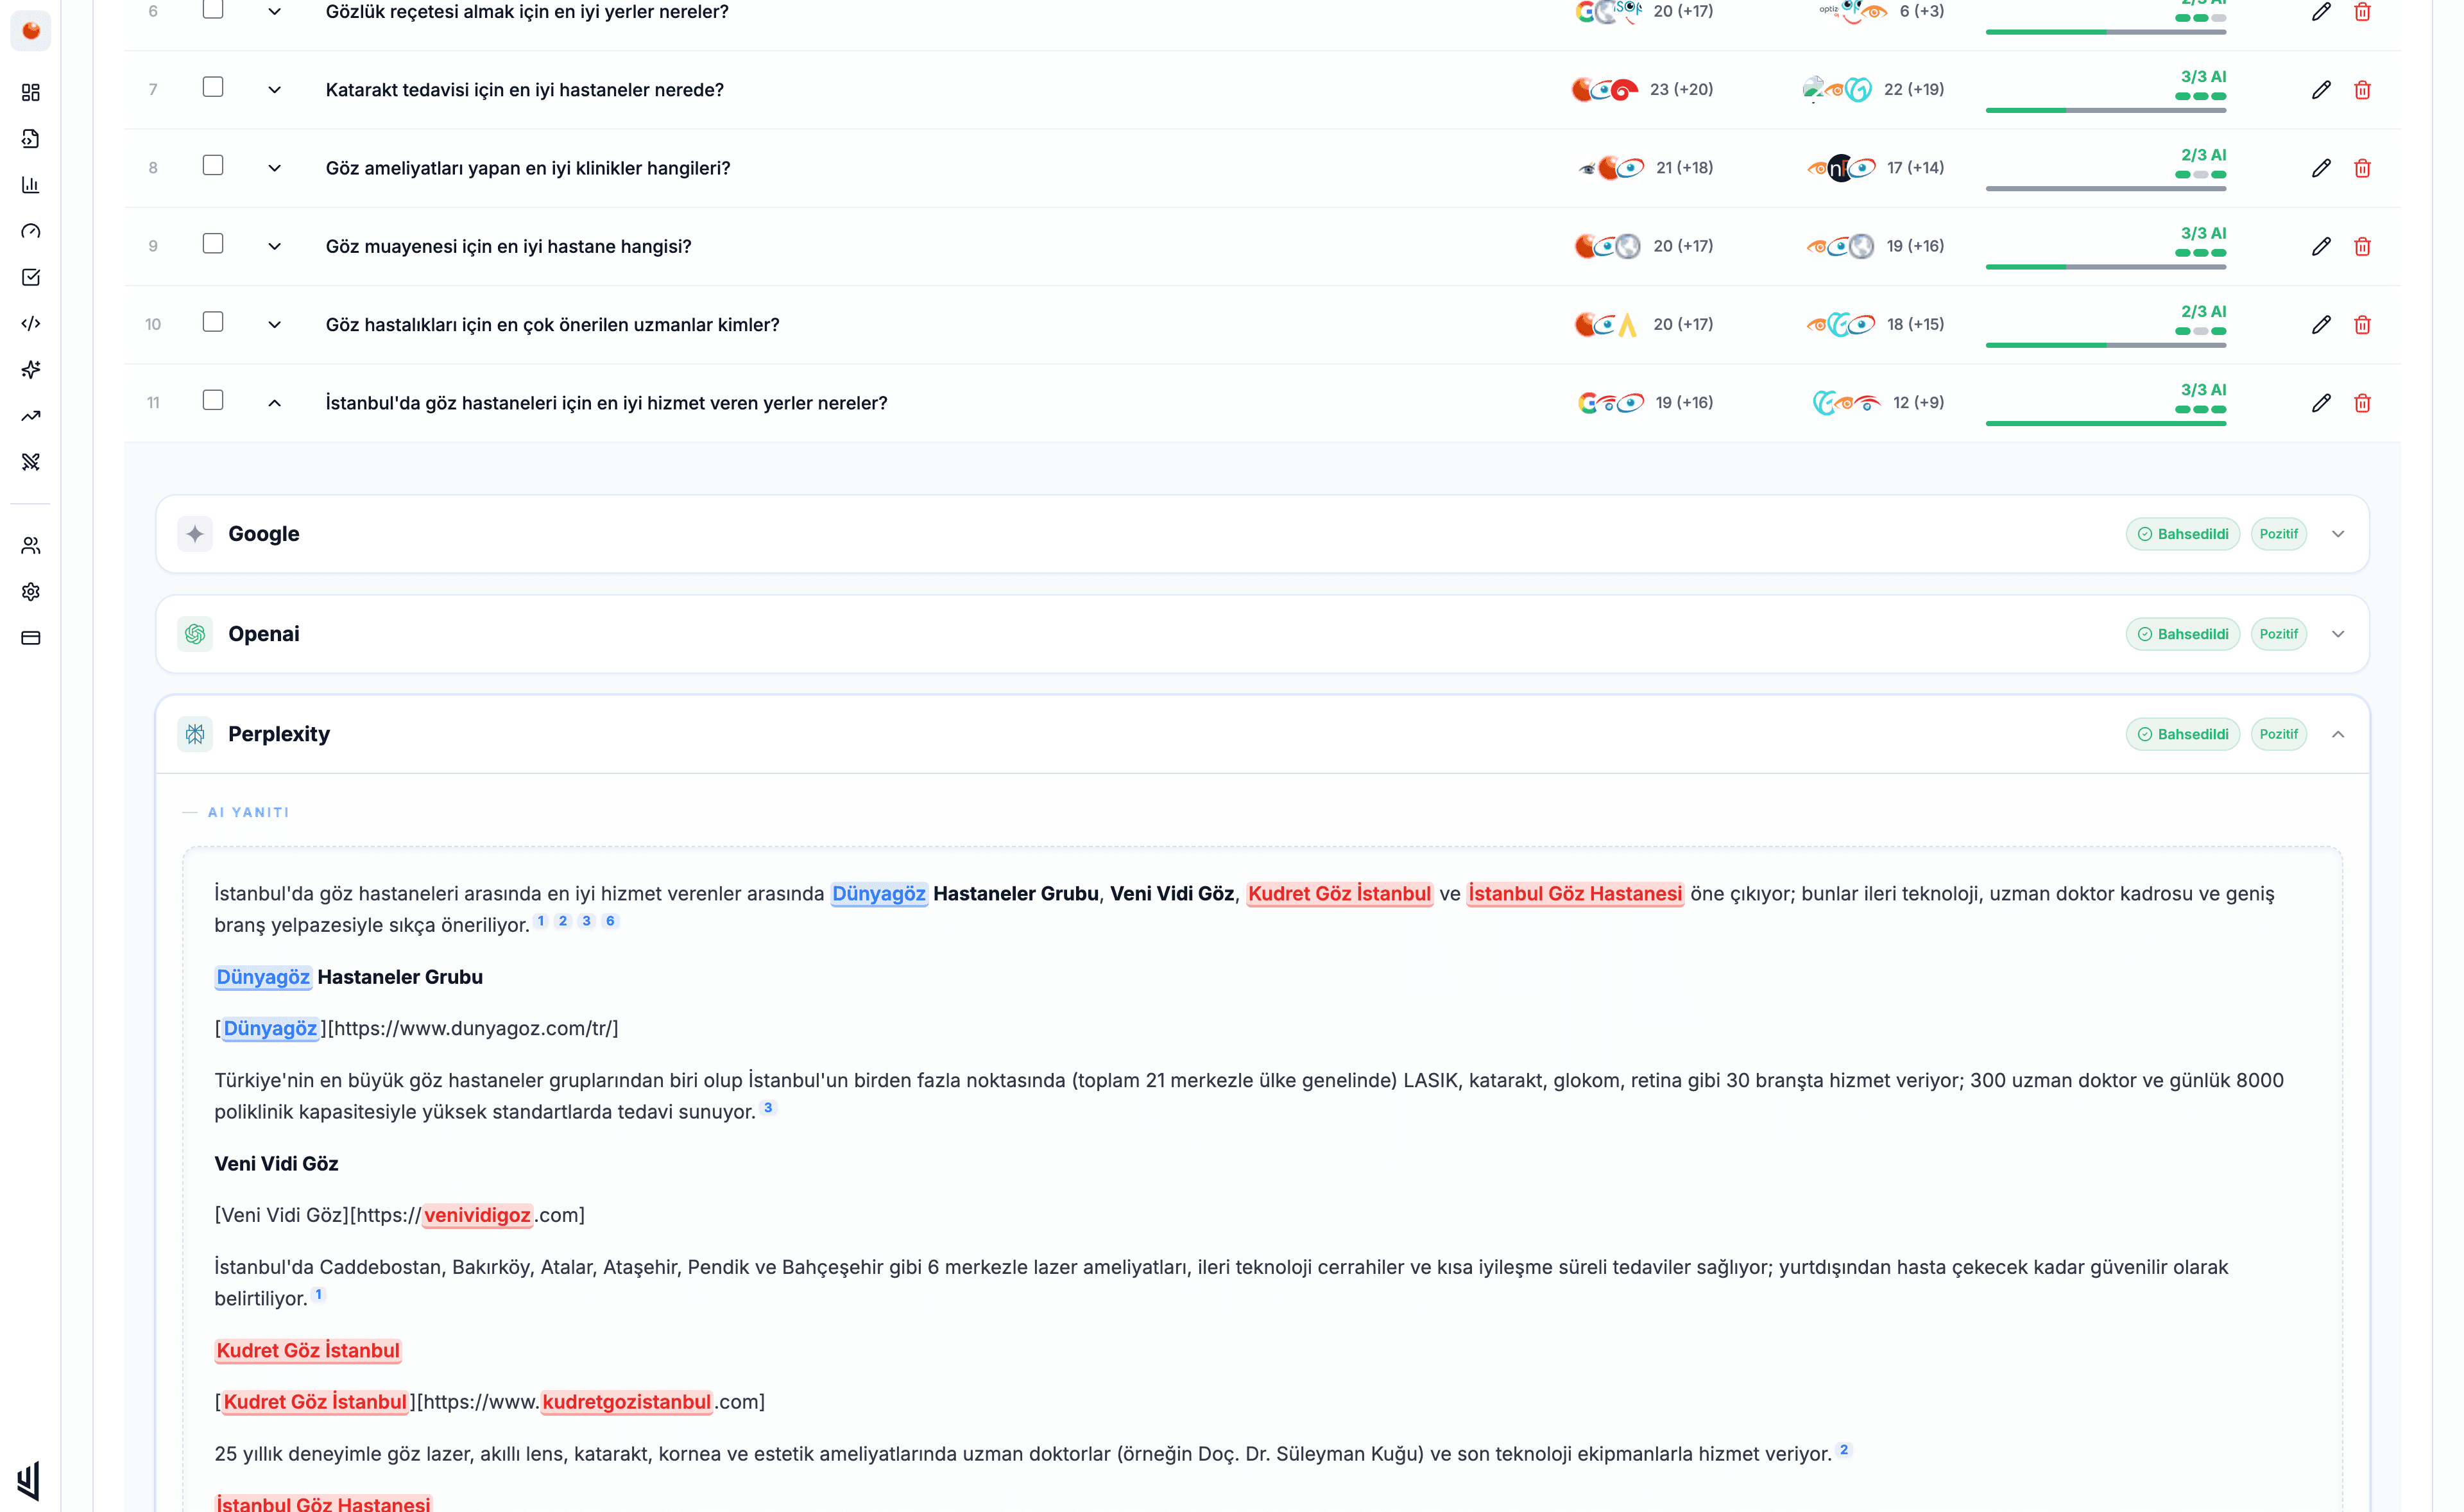This screenshot has width=2464, height=1512.
Task: Edit the Katarakt tedavisi question with pencil
Action: (2321, 90)
